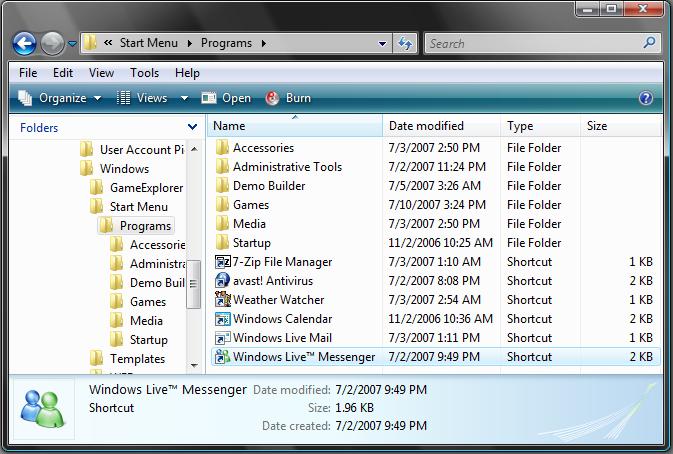
Task: Select Windows folder in folder tree
Action: 115,169
